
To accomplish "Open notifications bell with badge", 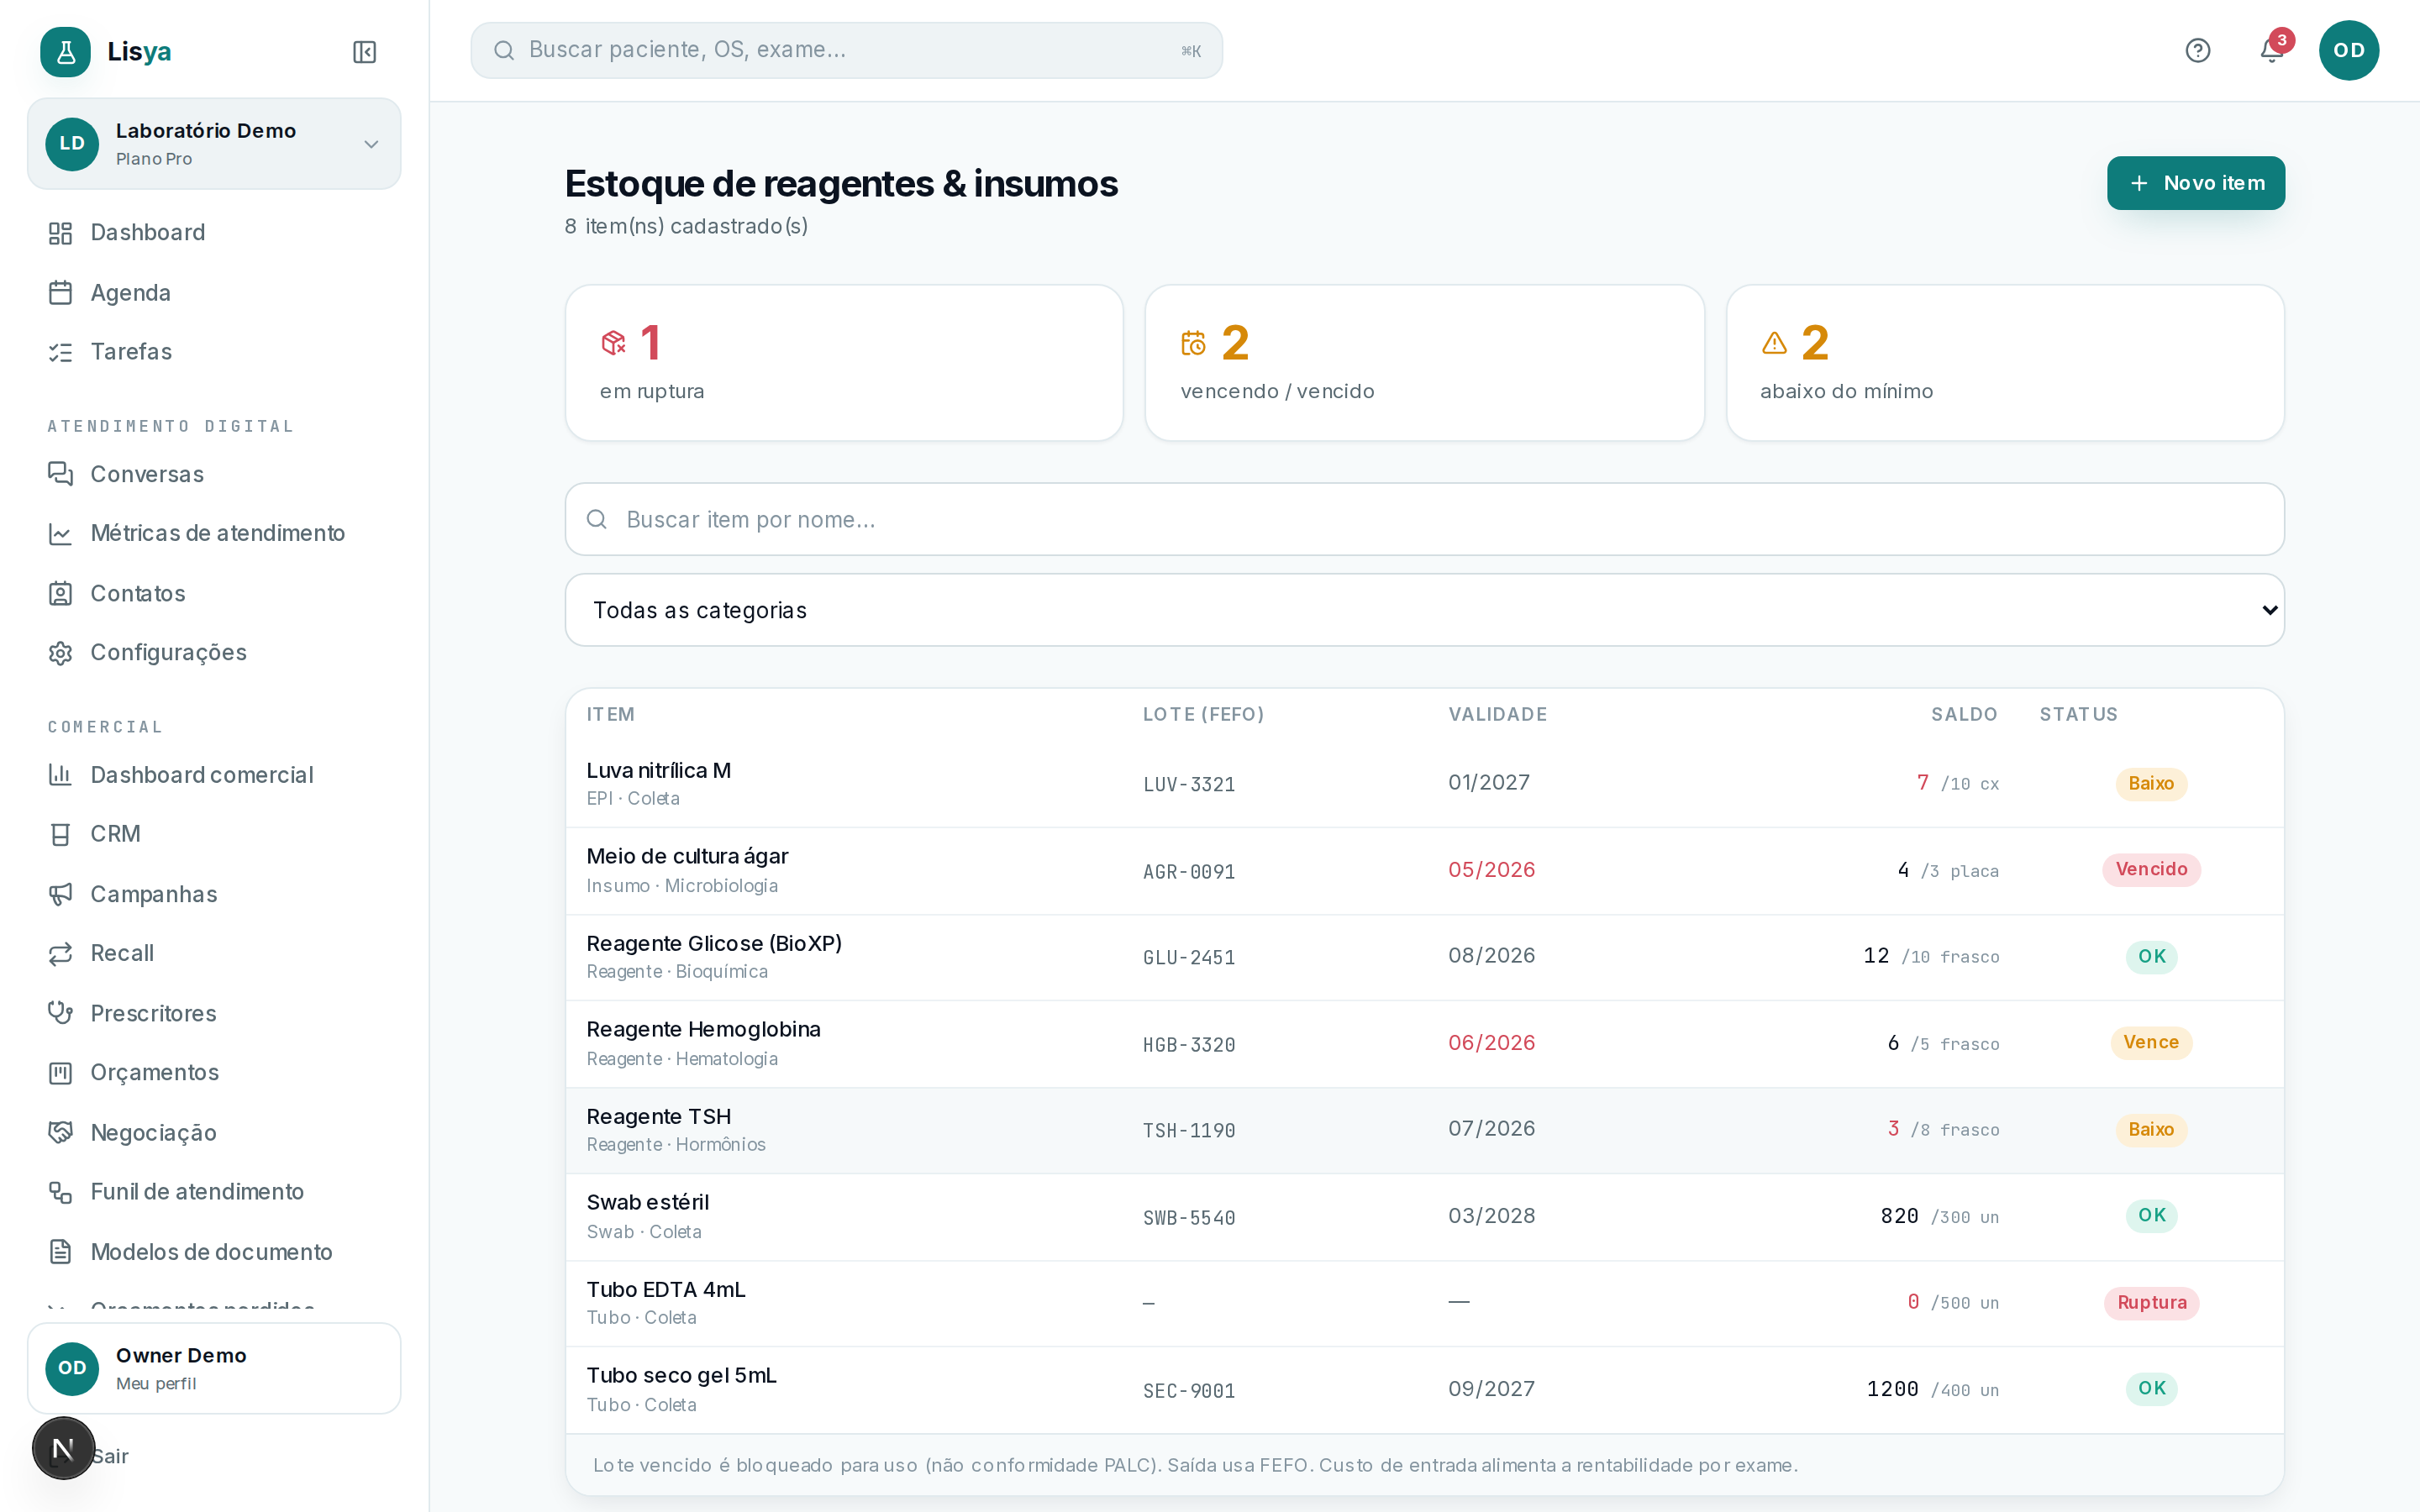I will pyautogui.click(x=2272, y=50).
